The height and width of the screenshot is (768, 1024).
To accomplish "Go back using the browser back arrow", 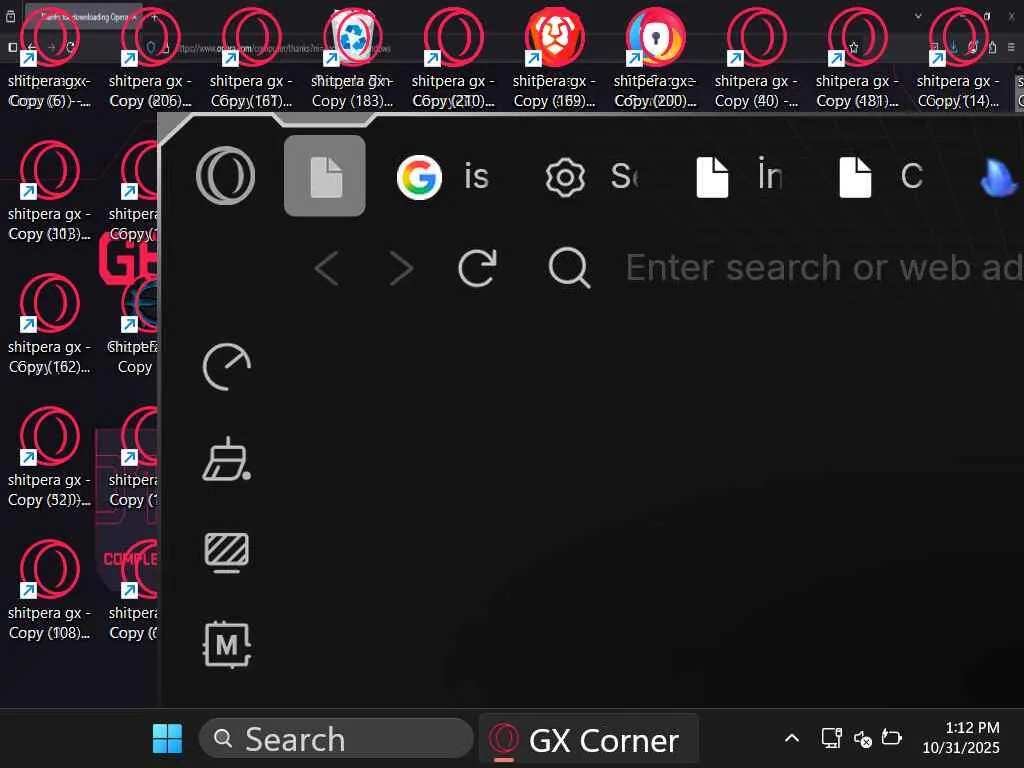I will pos(327,268).
